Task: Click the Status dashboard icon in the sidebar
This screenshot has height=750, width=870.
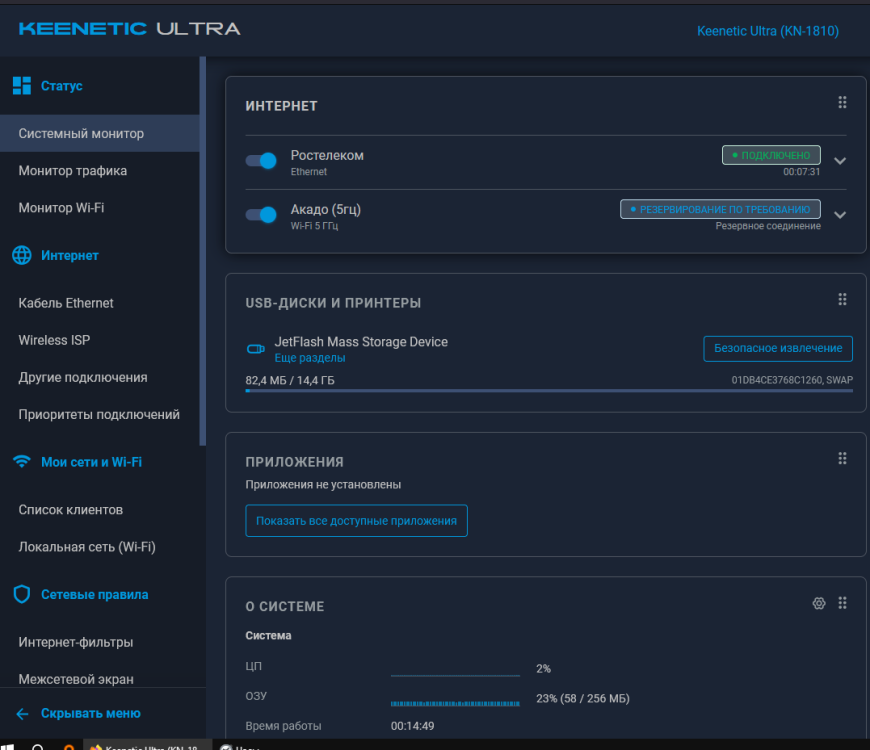Action: 22,85
